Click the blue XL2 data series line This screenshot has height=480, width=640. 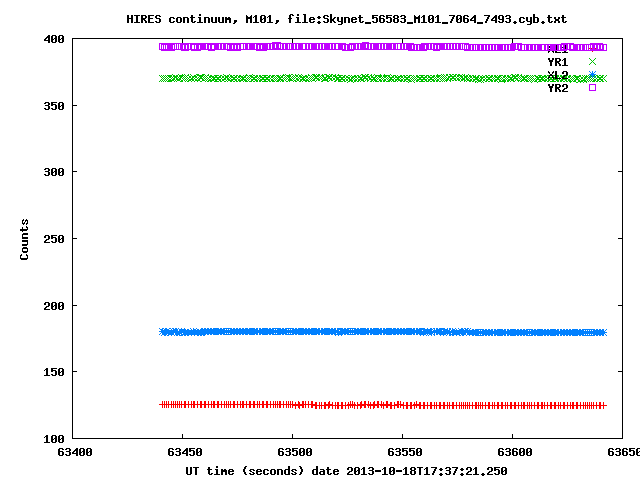click(383, 332)
